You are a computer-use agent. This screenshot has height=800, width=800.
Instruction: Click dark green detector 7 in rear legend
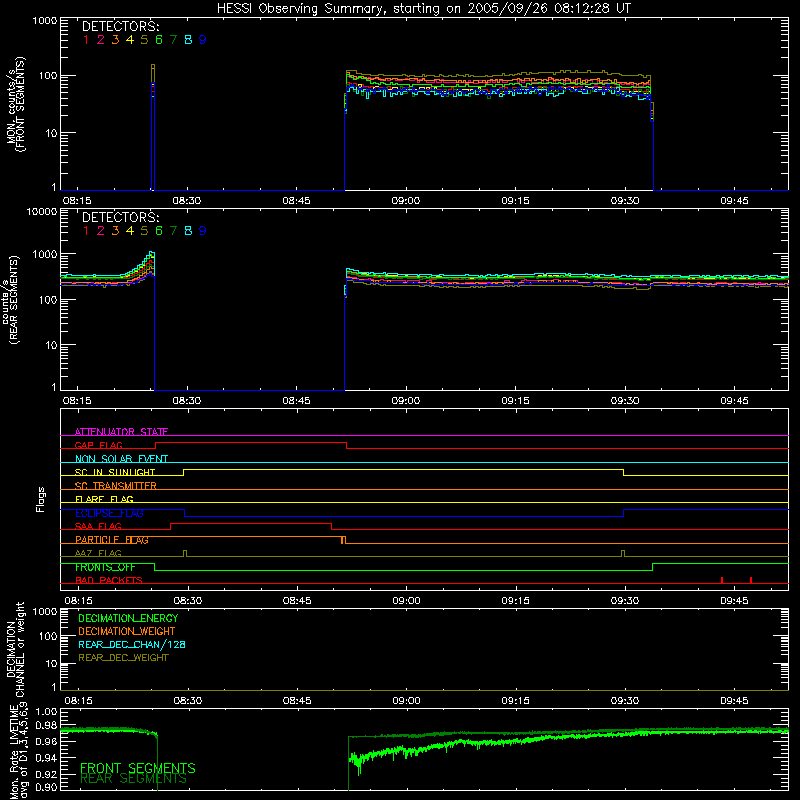pos(173,231)
